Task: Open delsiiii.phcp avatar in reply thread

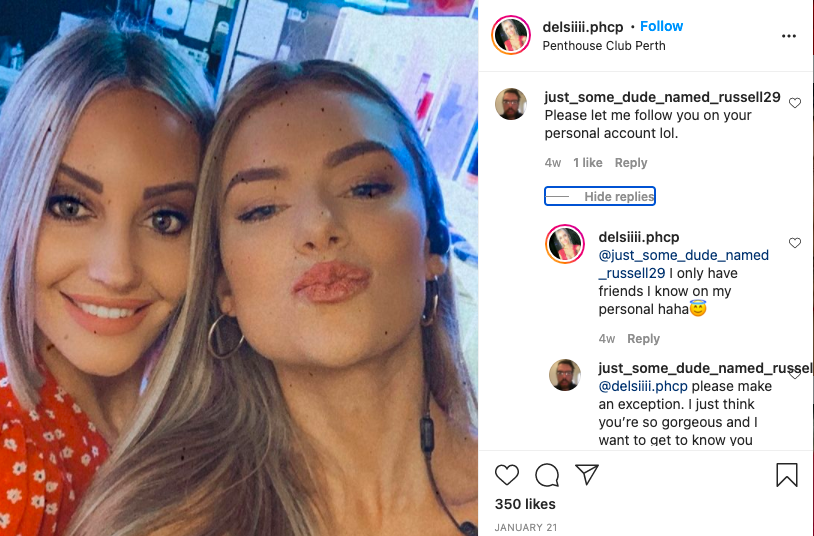Action: (565, 244)
